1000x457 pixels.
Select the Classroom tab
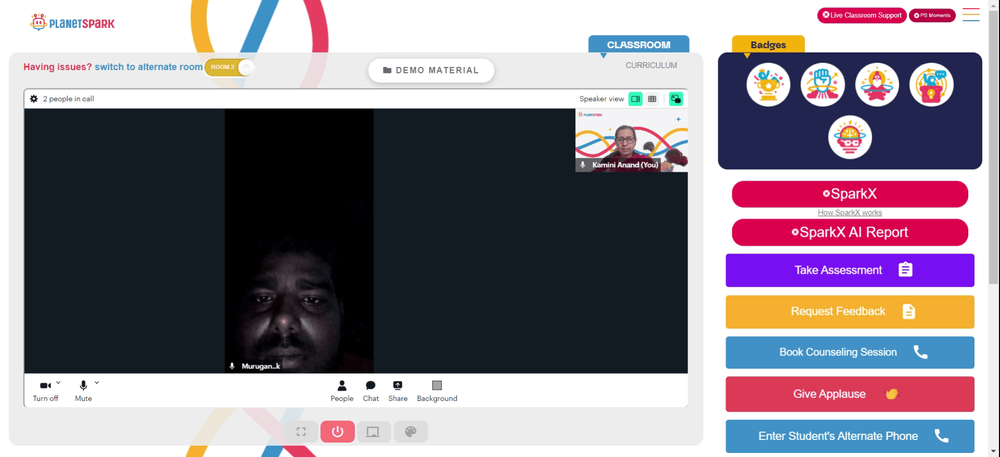click(x=638, y=45)
